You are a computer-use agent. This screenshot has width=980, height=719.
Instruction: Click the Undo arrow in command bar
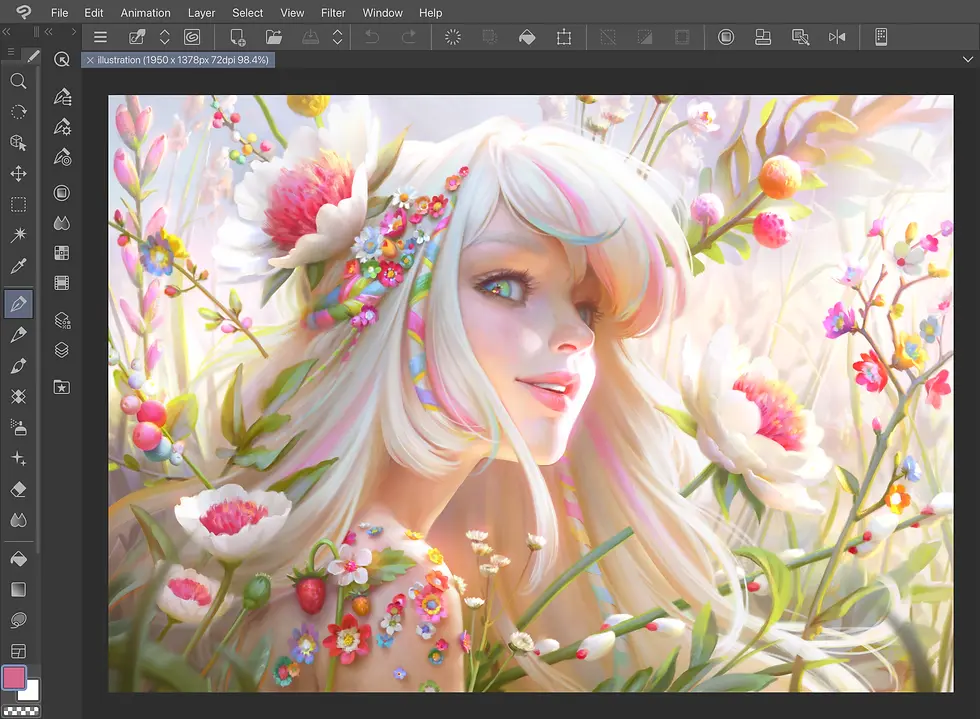point(372,37)
